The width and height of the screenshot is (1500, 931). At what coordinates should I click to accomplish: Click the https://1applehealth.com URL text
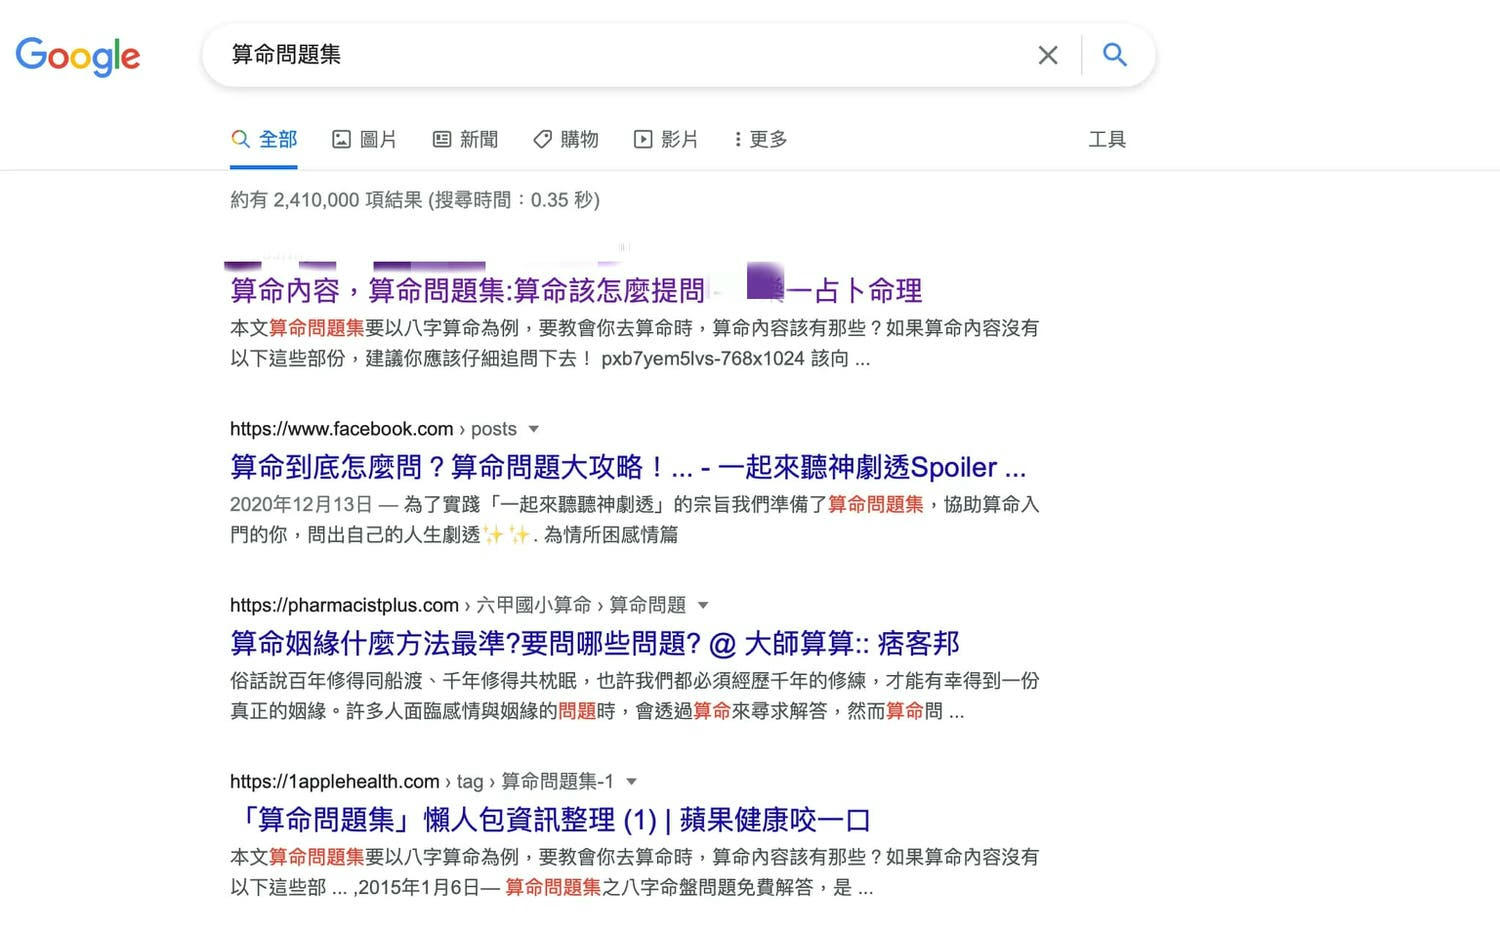pos(335,781)
